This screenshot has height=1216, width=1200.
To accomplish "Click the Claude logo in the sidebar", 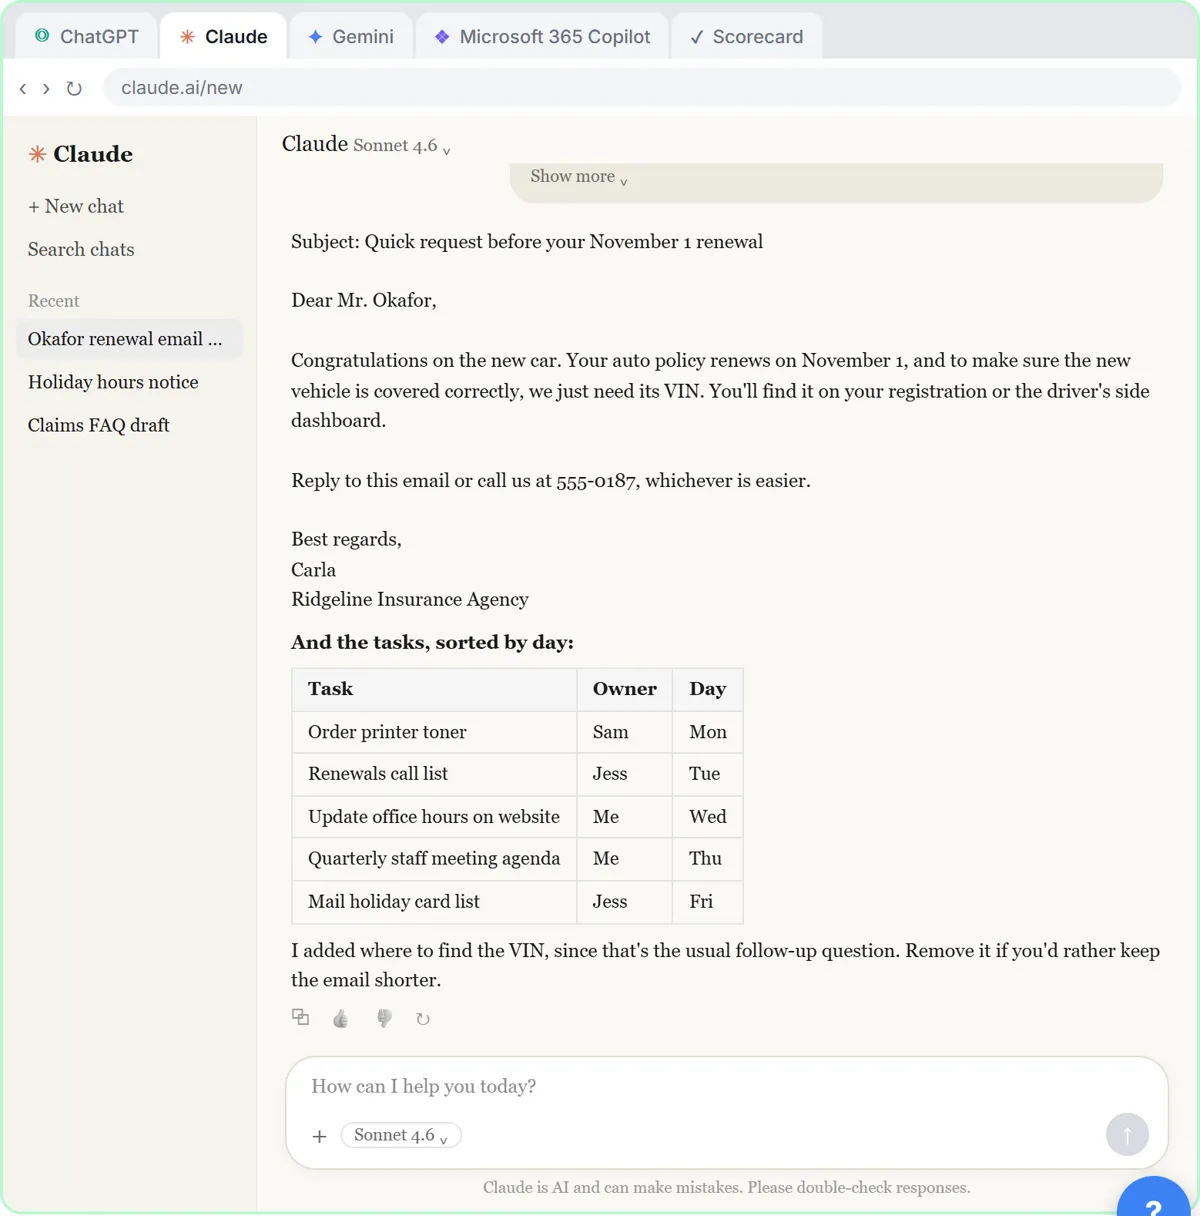I will [x=81, y=154].
